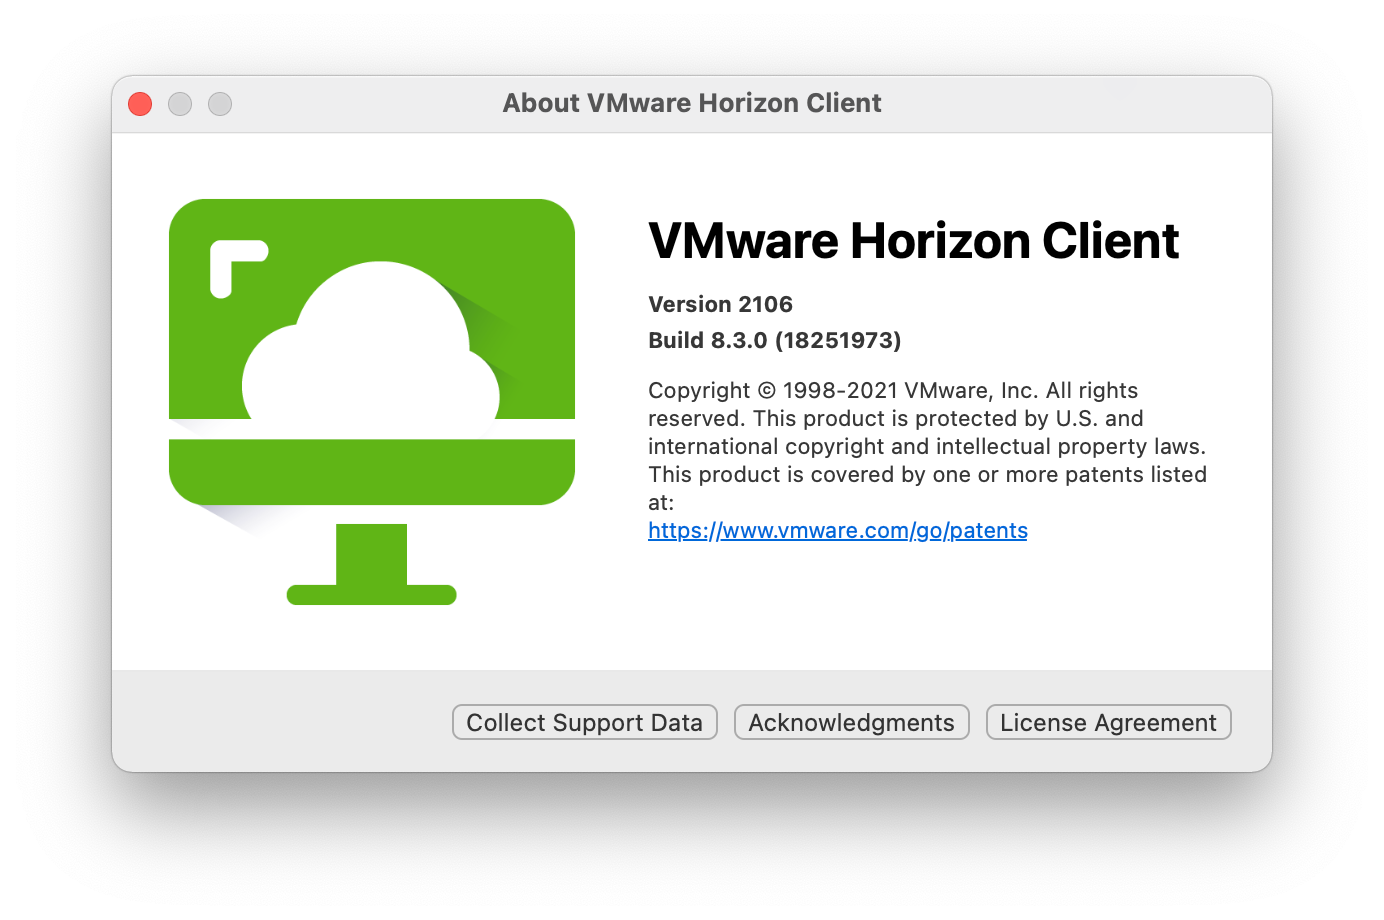View the License Agreement

coord(1108,722)
